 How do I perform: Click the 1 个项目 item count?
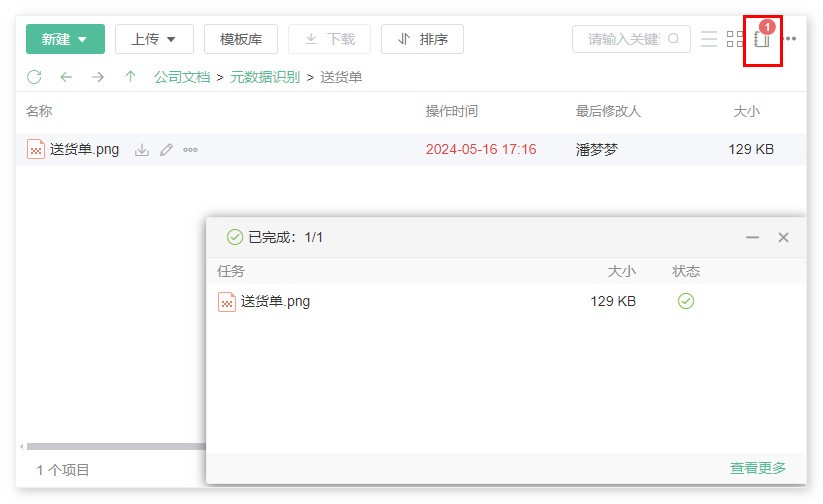[62, 470]
